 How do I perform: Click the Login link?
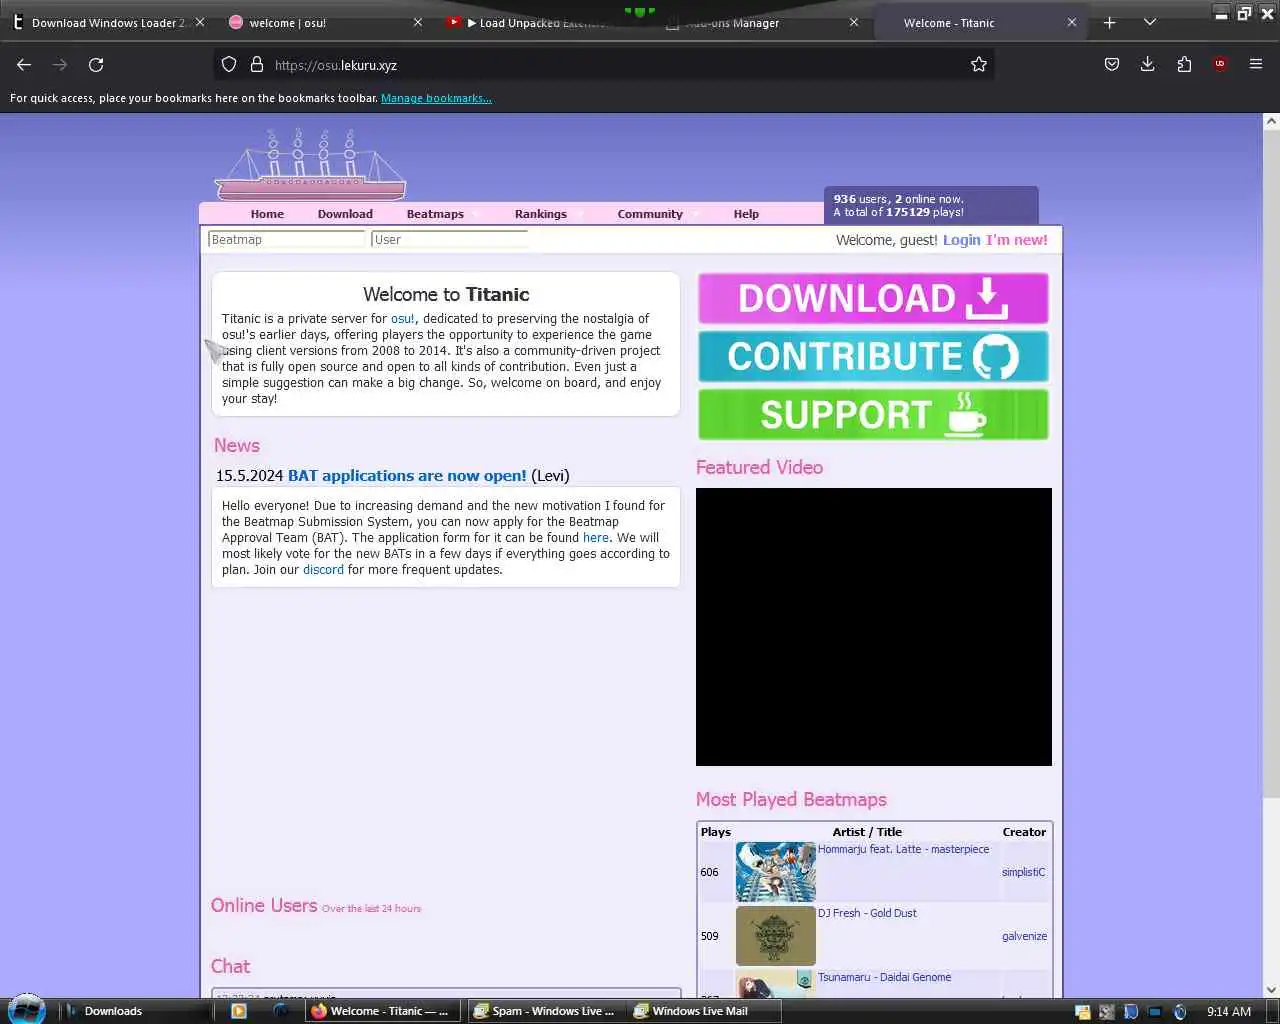pos(961,240)
